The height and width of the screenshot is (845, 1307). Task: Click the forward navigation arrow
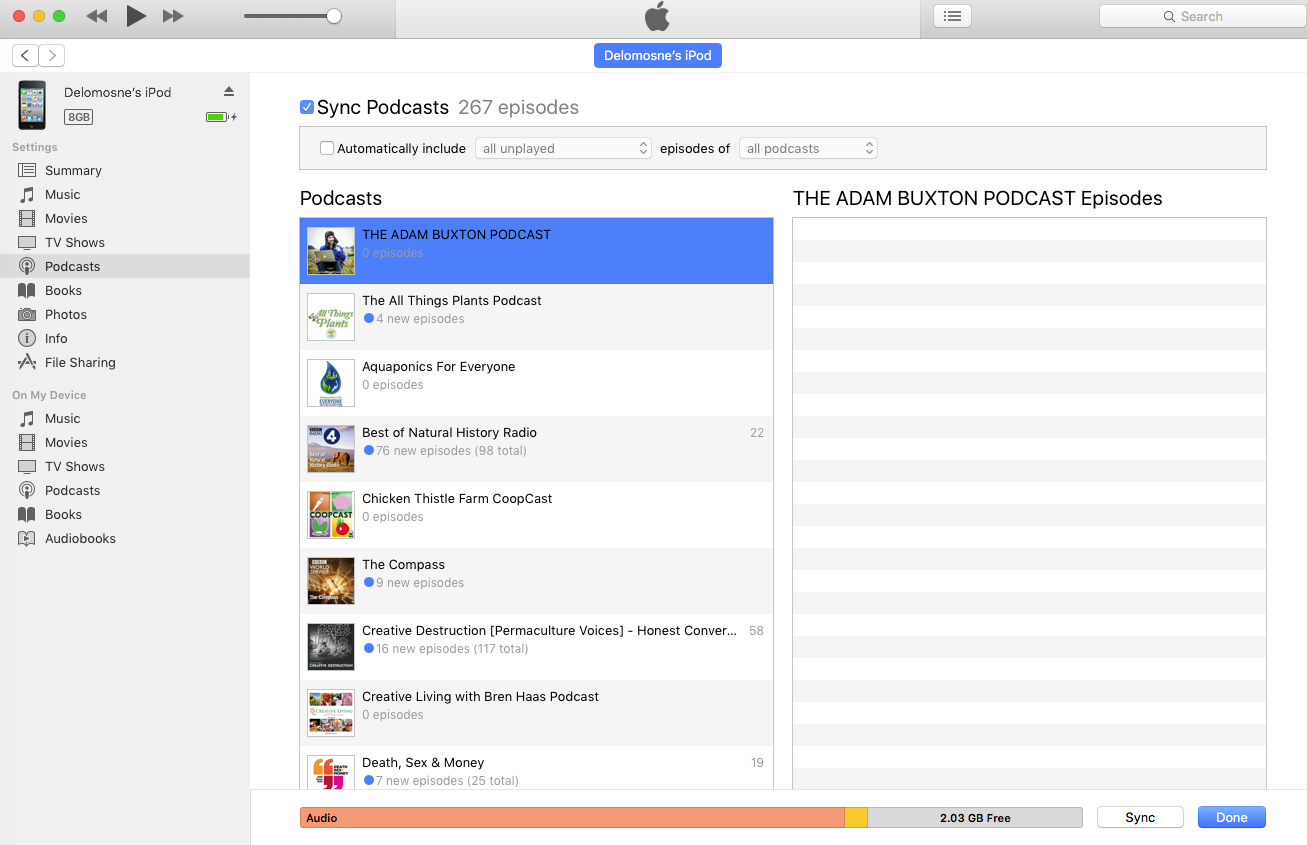coord(52,56)
